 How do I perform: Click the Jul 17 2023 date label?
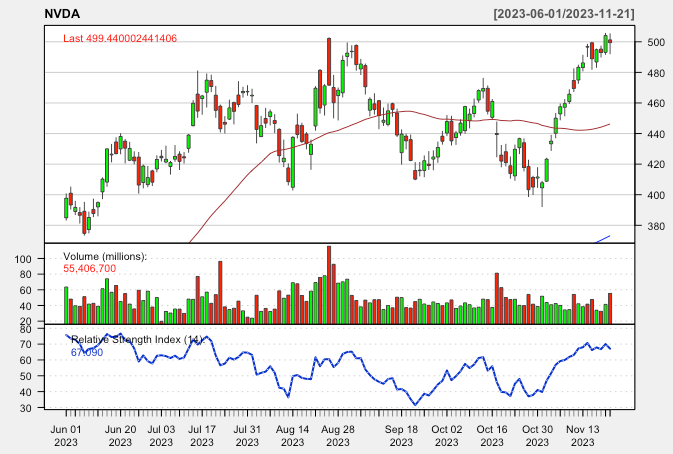[x=202, y=436]
